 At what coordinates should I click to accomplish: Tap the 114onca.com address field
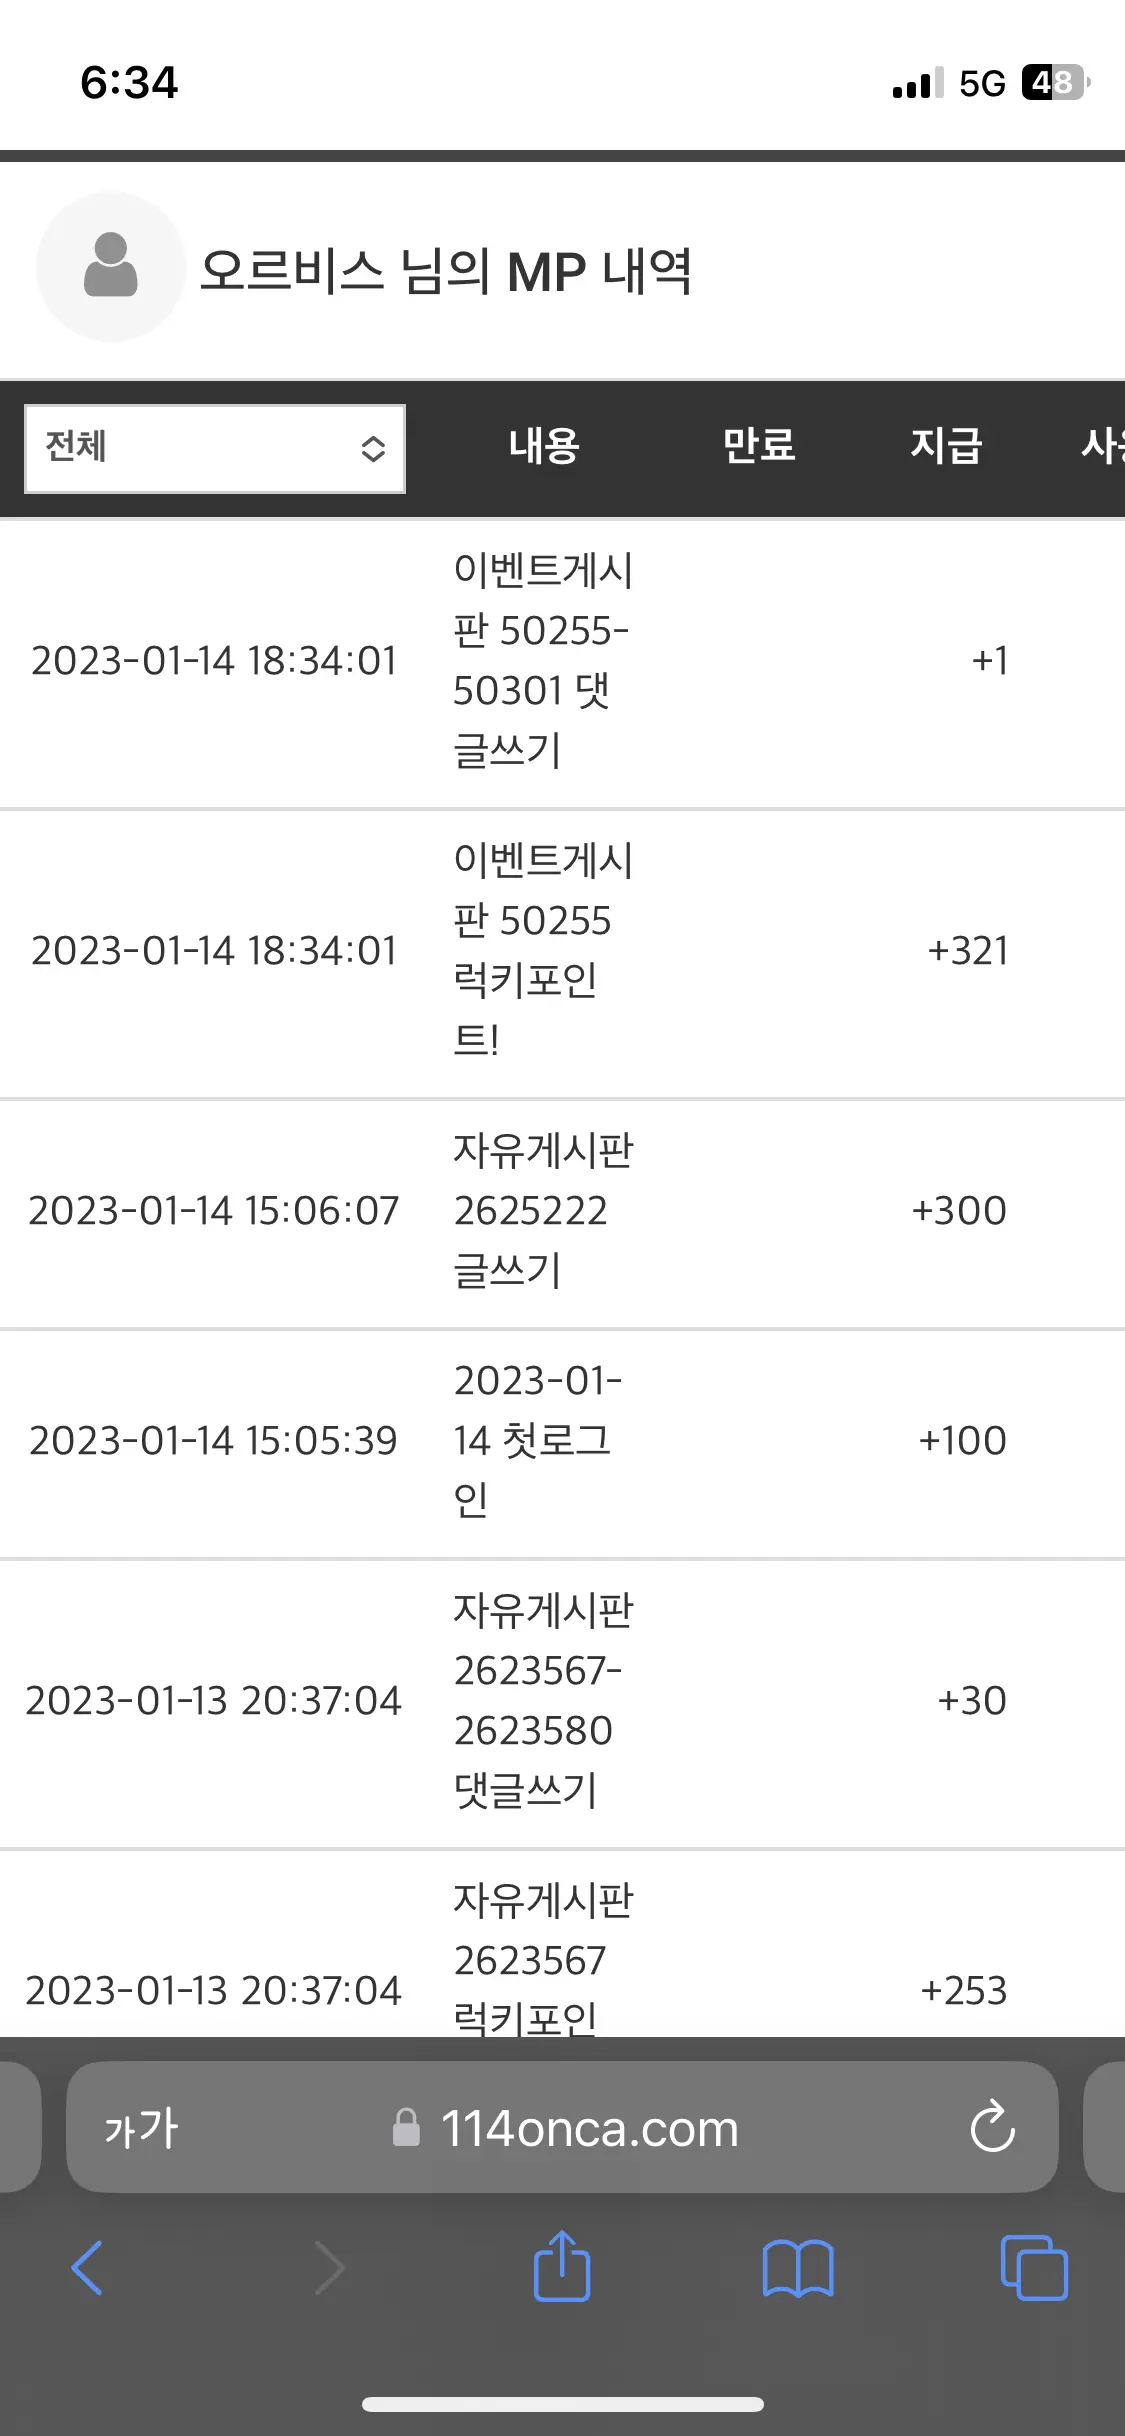coord(562,2127)
